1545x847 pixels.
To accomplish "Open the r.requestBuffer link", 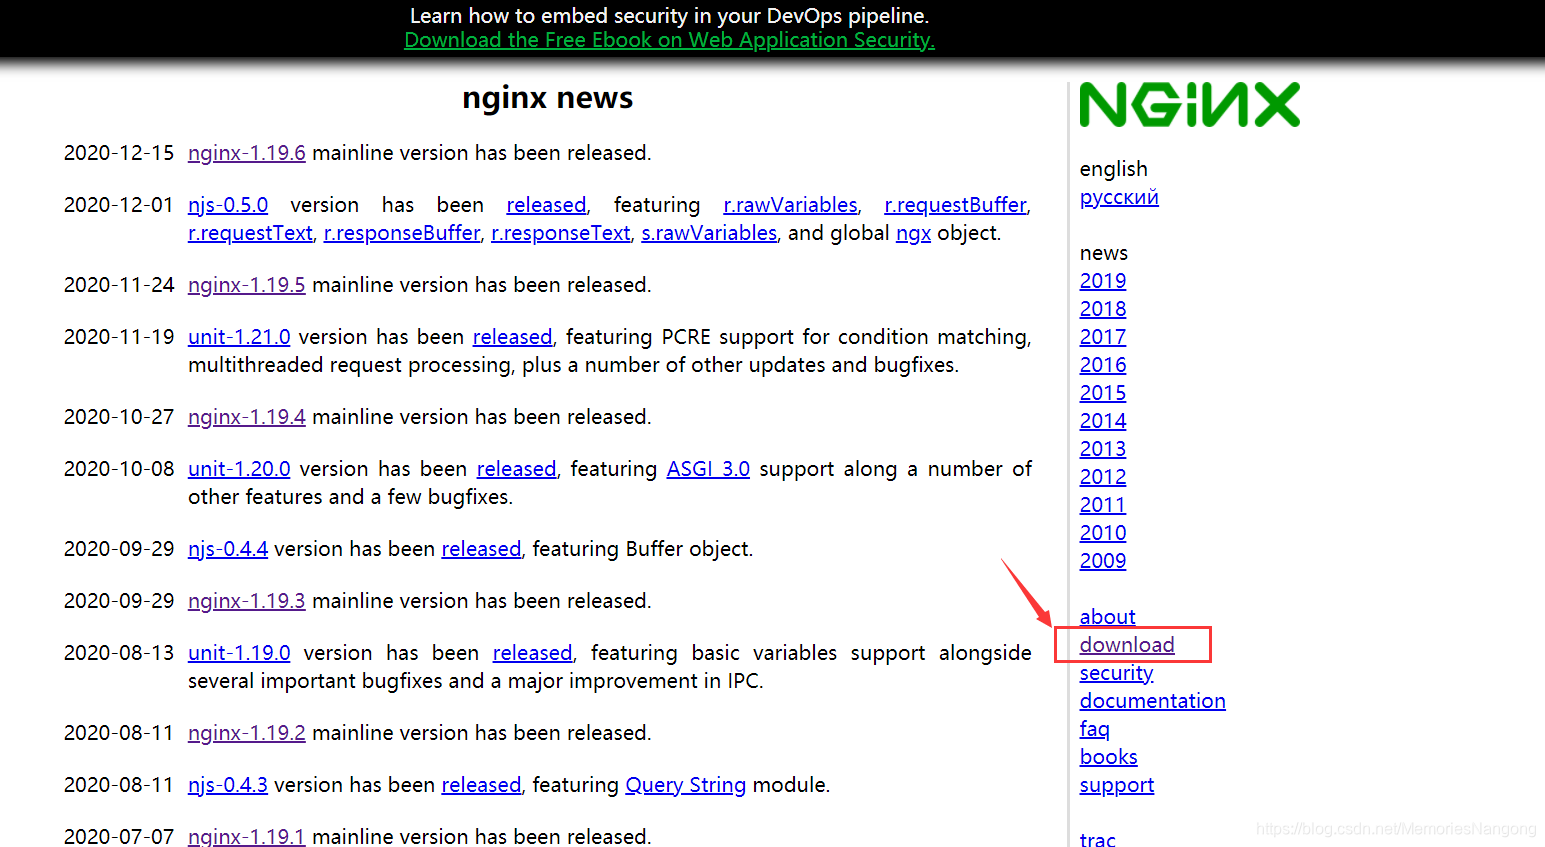I will (x=955, y=205).
